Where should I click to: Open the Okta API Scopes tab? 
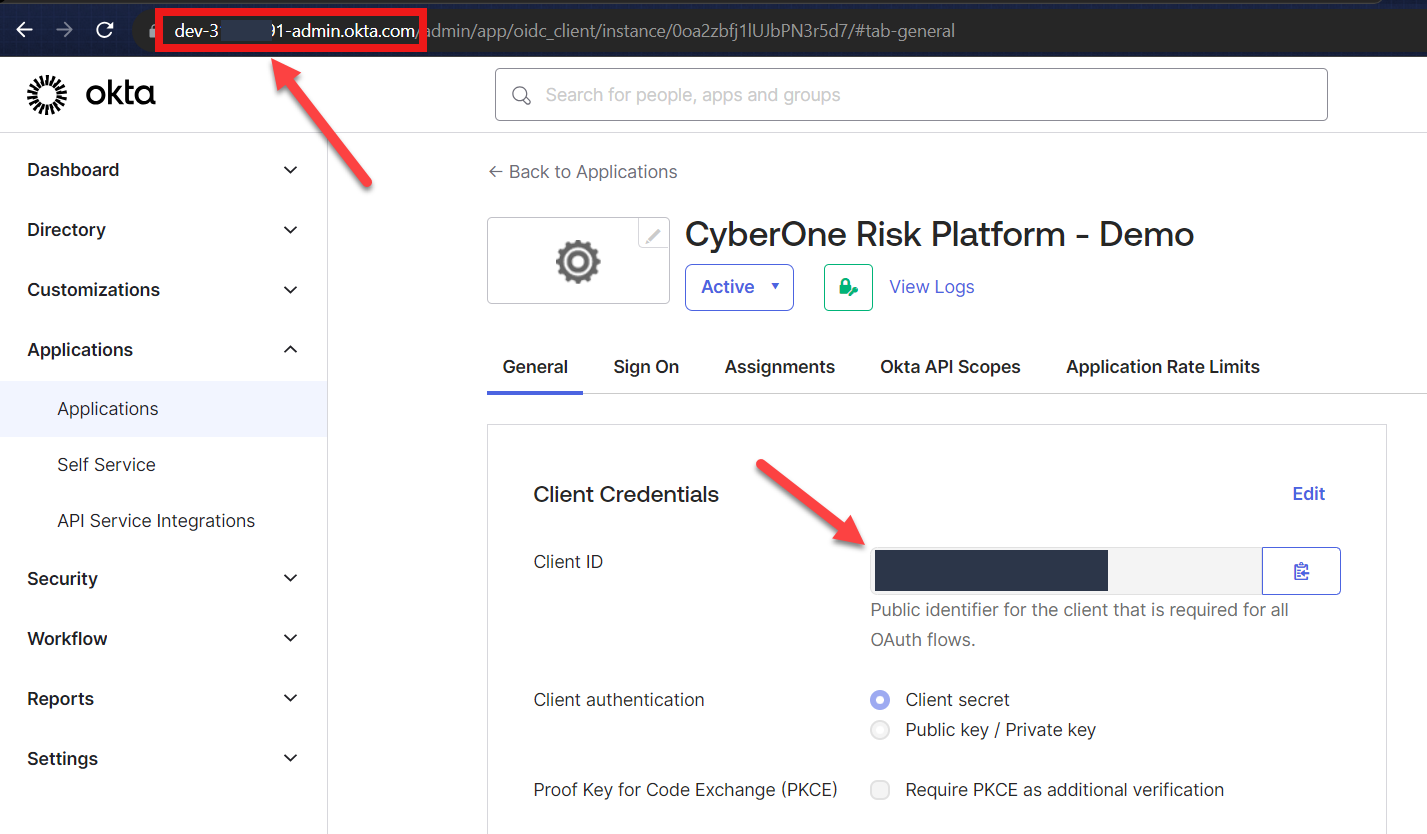950,367
